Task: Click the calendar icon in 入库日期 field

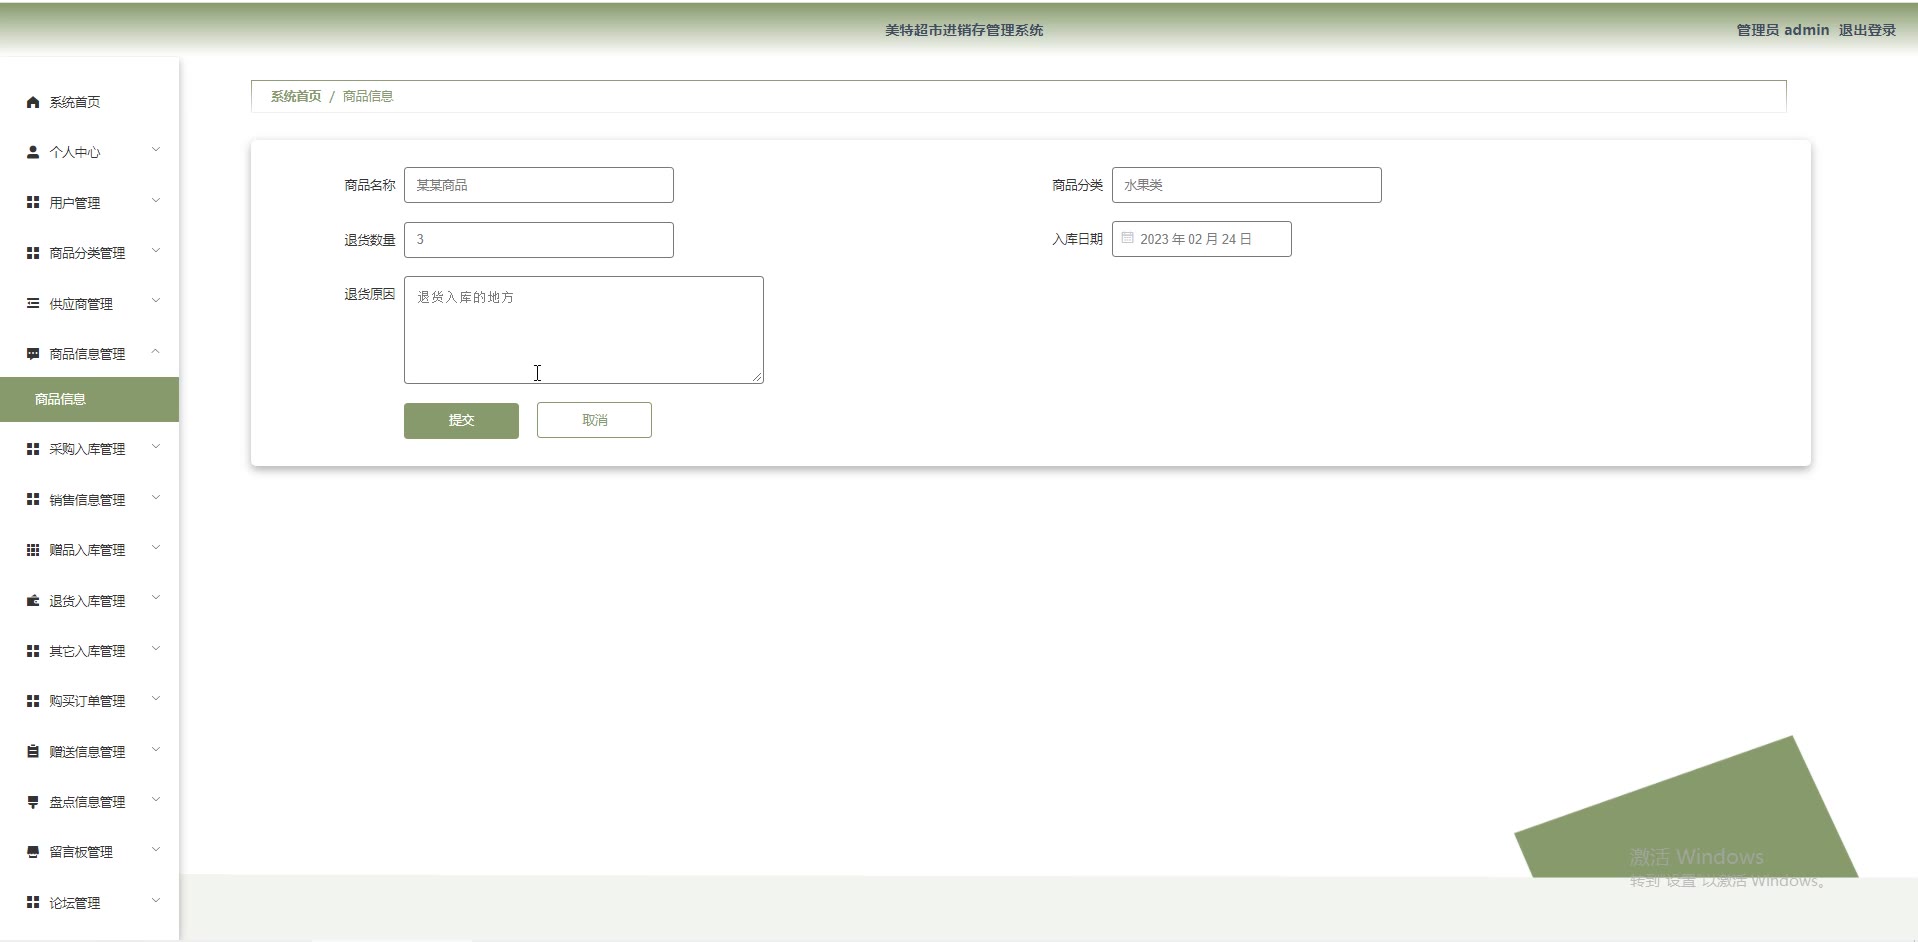Action: [1127, 238]
